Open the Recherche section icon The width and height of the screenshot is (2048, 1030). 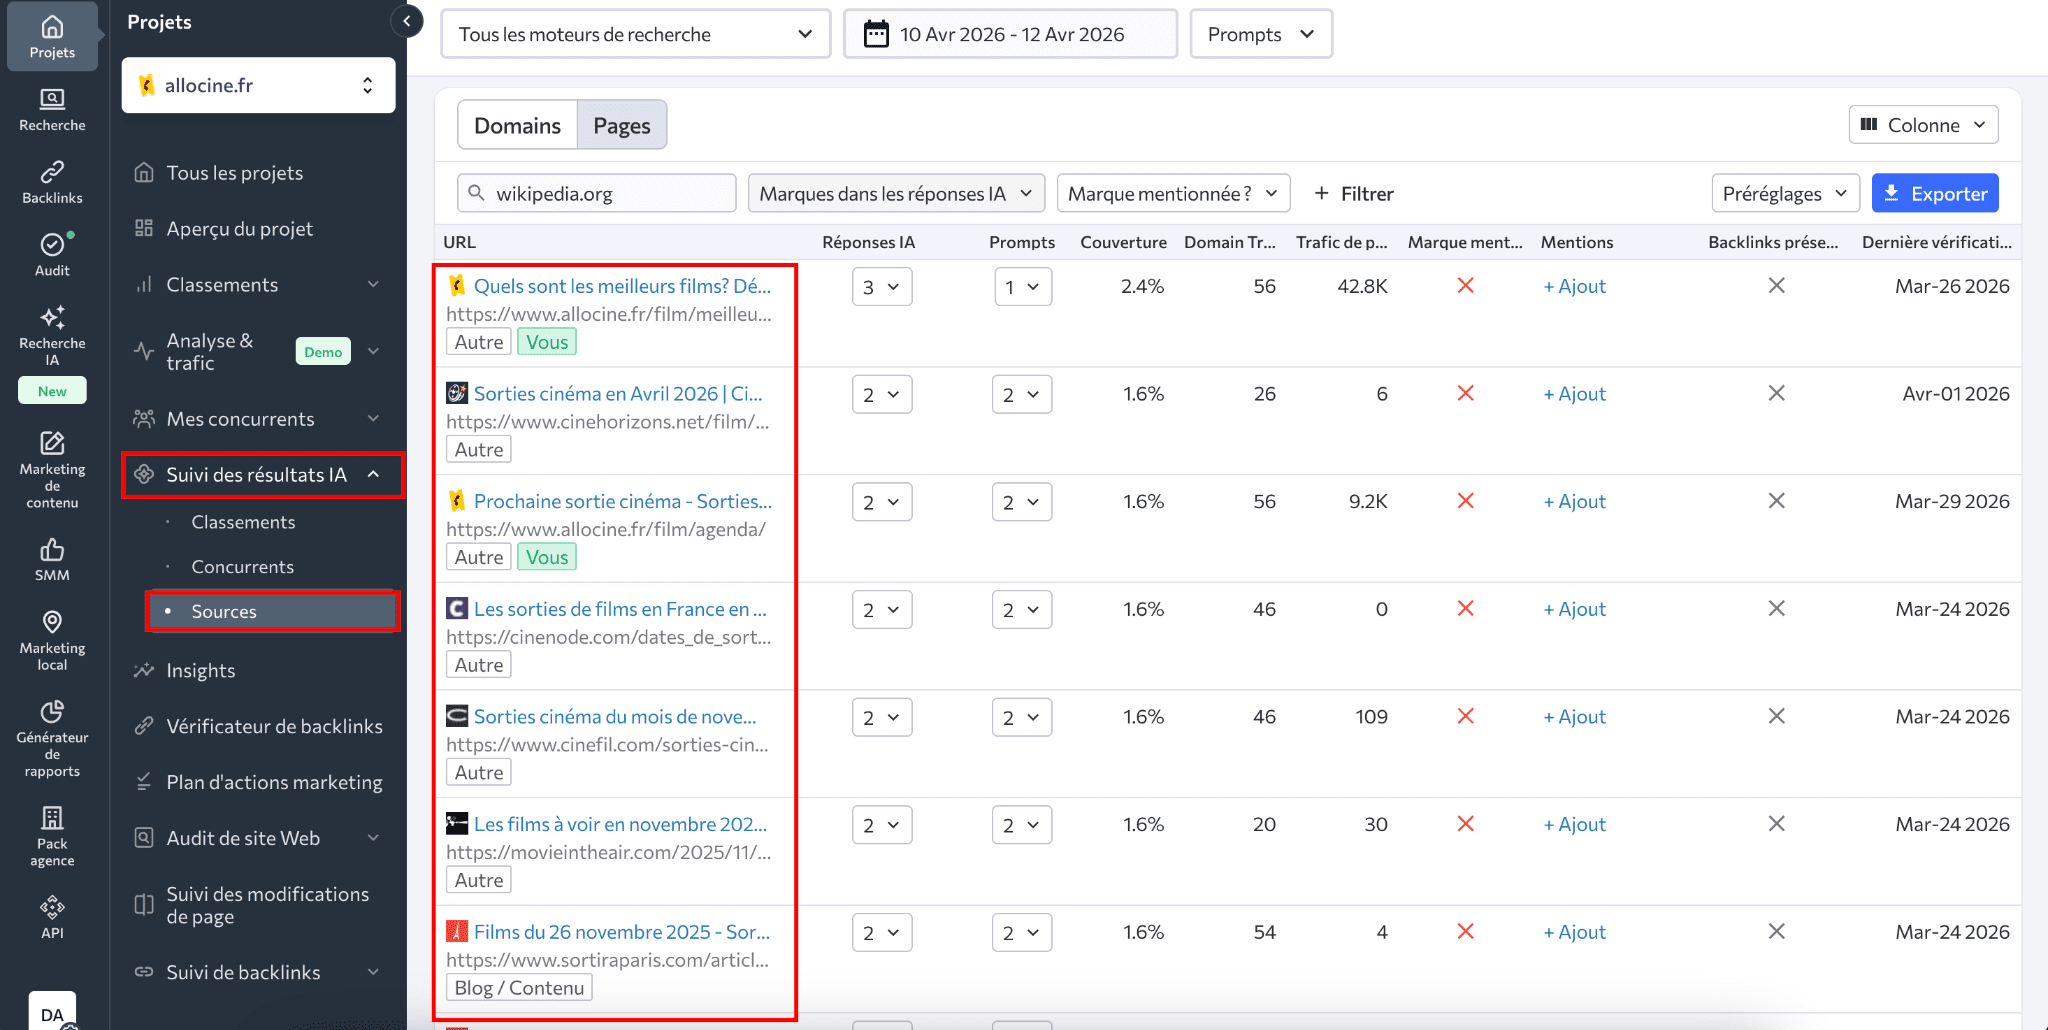52,99
